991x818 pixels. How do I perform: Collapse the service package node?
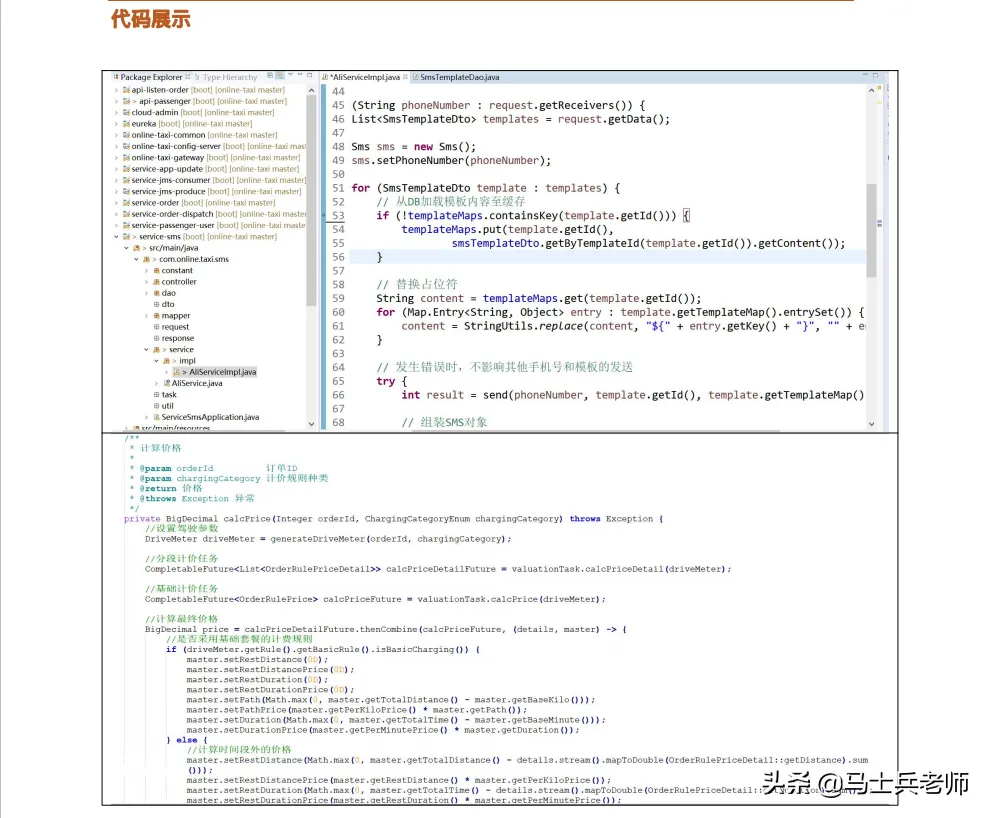coord(147,350)
